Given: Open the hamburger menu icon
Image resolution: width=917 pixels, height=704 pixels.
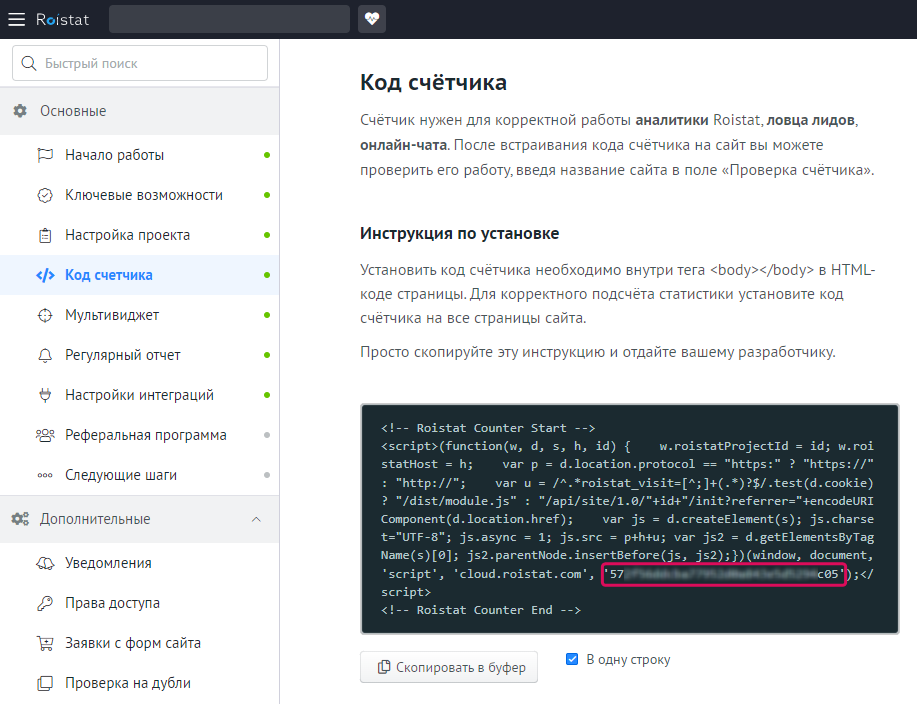Looking at the screenshot, I should pos(17,19).
